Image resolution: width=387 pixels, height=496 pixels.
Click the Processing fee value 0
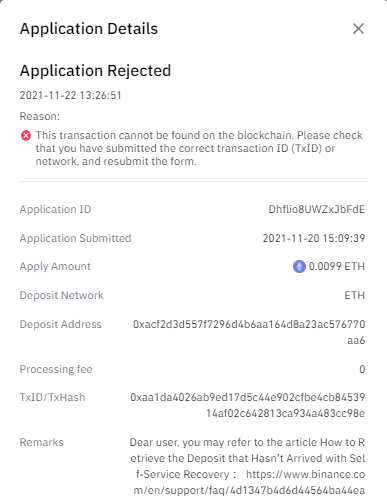362,369
